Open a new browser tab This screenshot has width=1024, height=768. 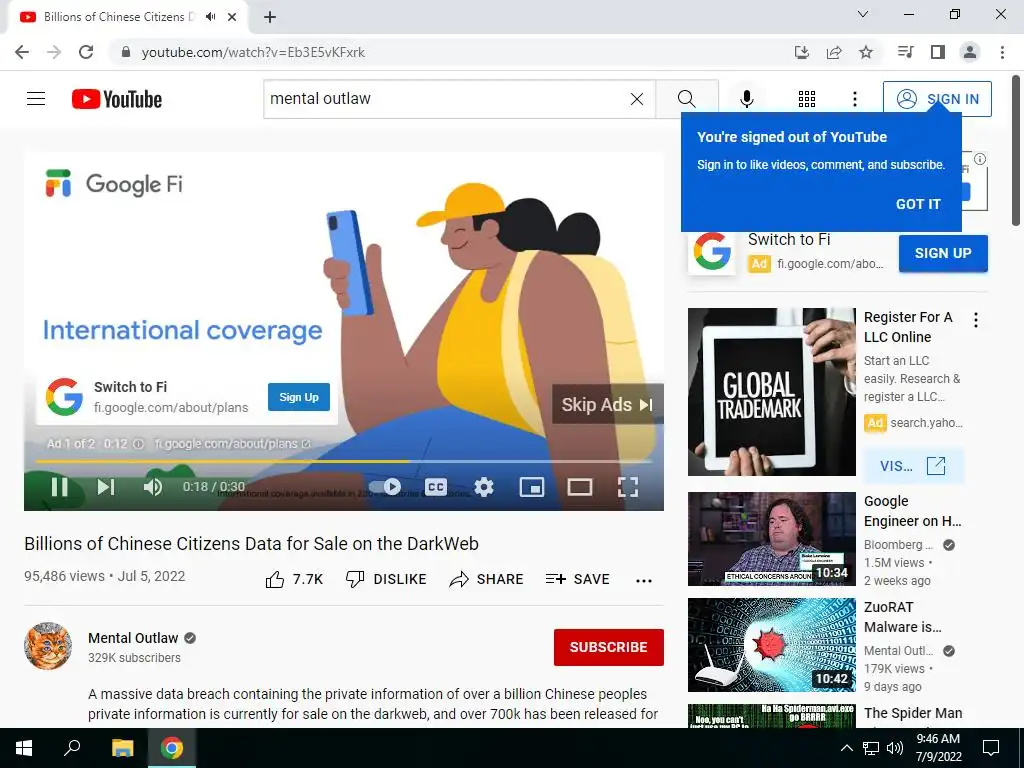point(270,17)
